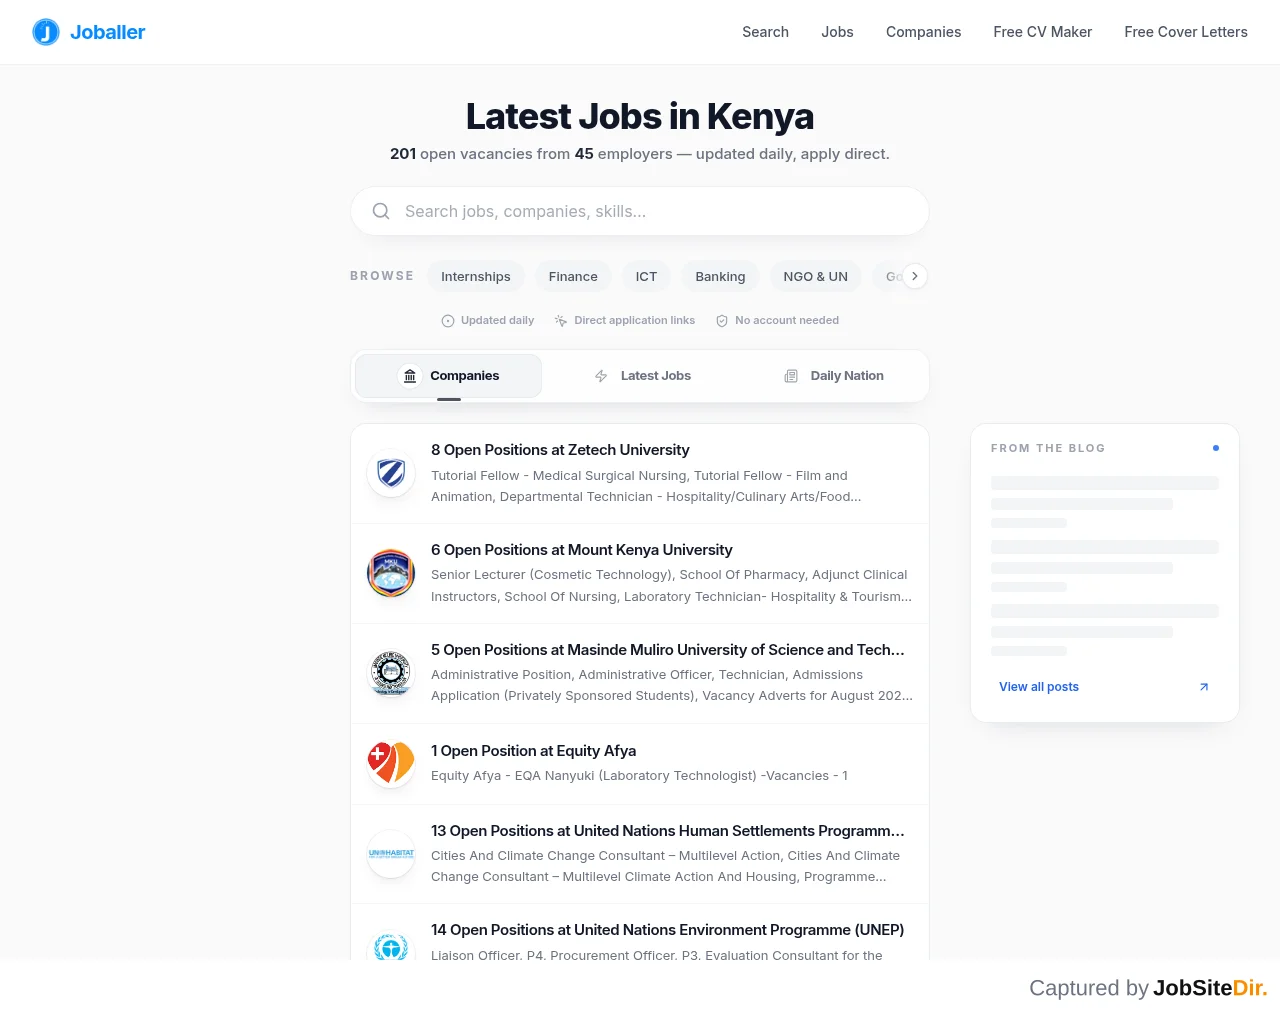Screen dimensions: 1280x1018
Task: Click the Joballer logo icon
Action: pyautogui.click(x=46, y=32)
